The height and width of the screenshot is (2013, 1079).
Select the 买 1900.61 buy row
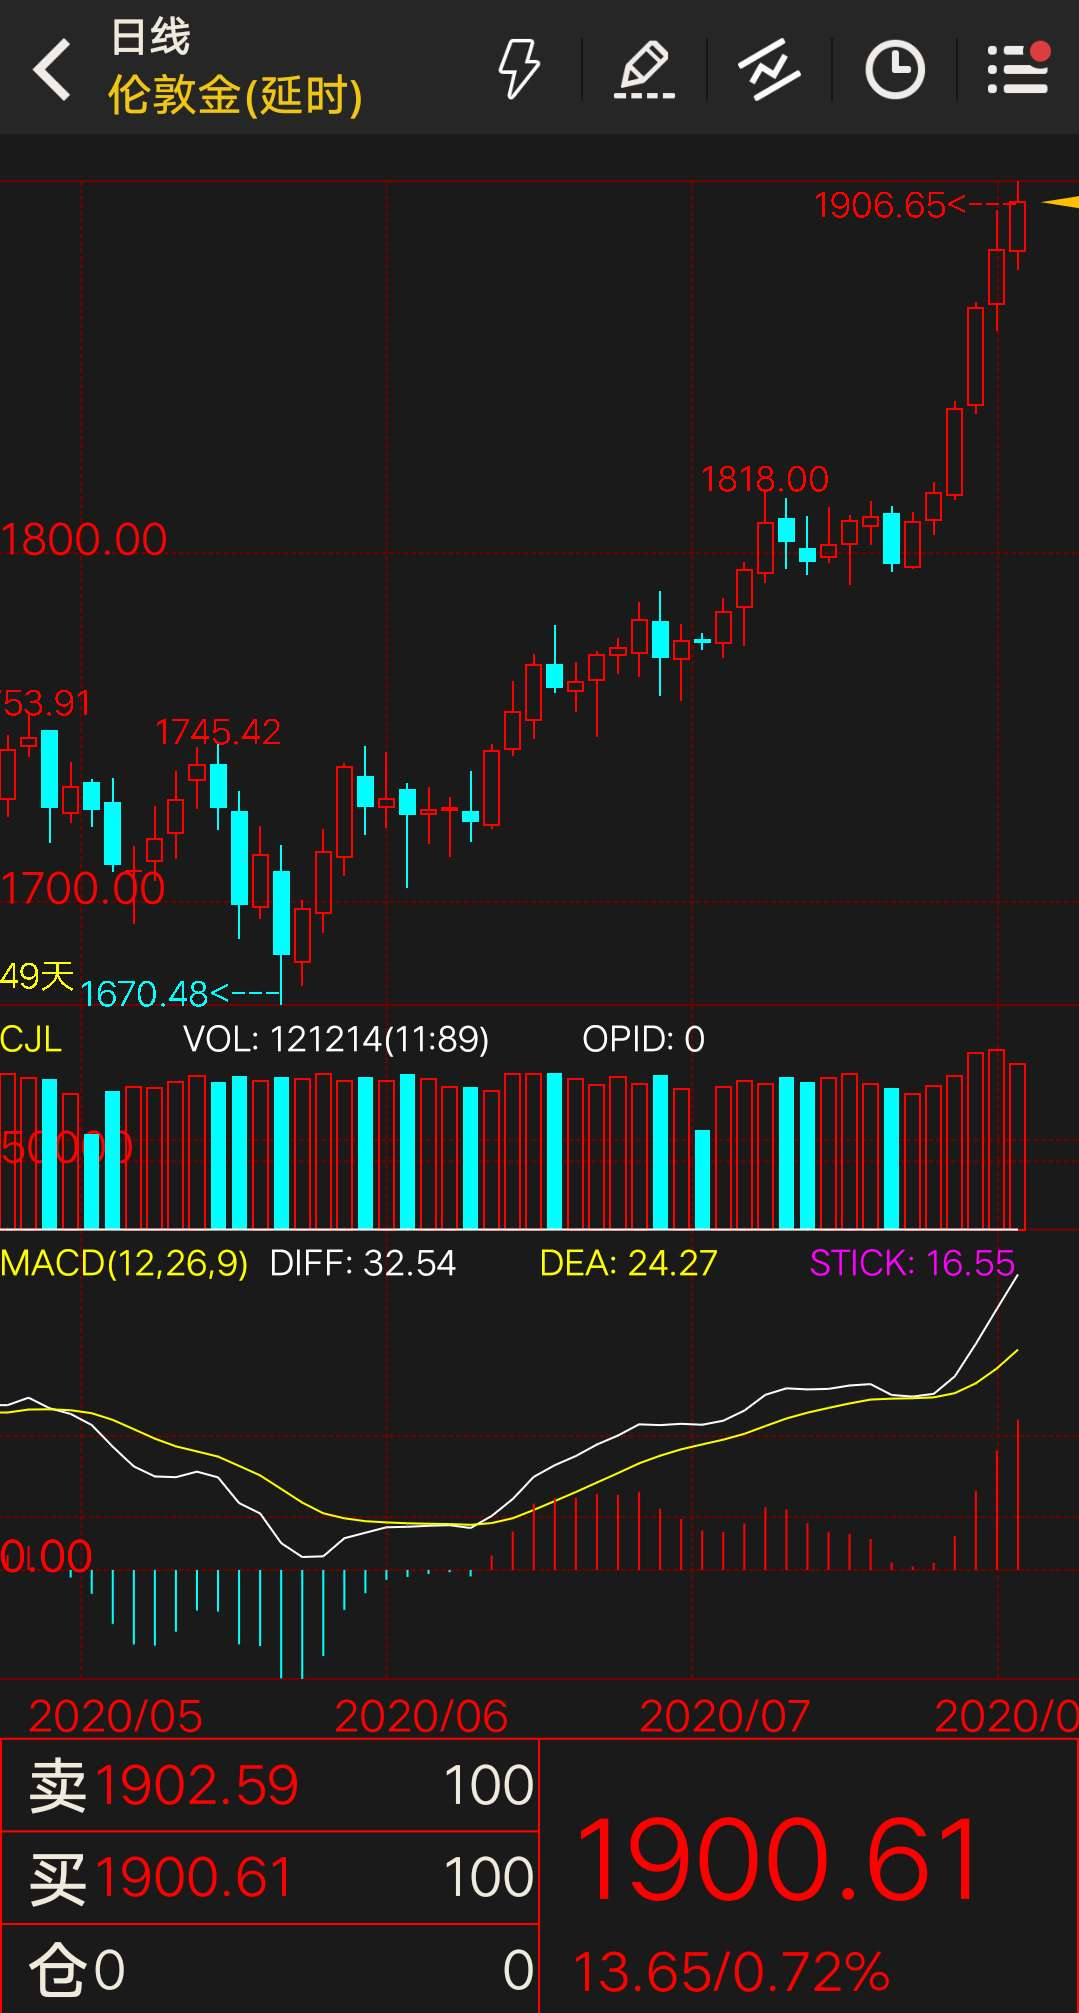(x=270, y=1877)
